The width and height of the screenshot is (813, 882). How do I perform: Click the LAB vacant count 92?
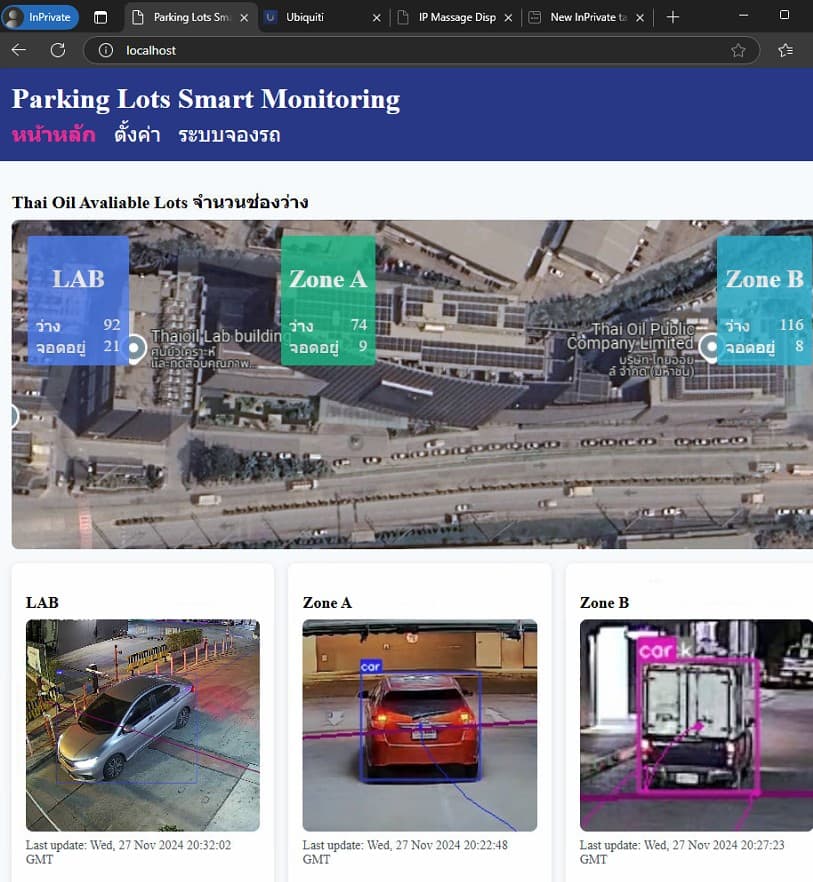[111, 325]
